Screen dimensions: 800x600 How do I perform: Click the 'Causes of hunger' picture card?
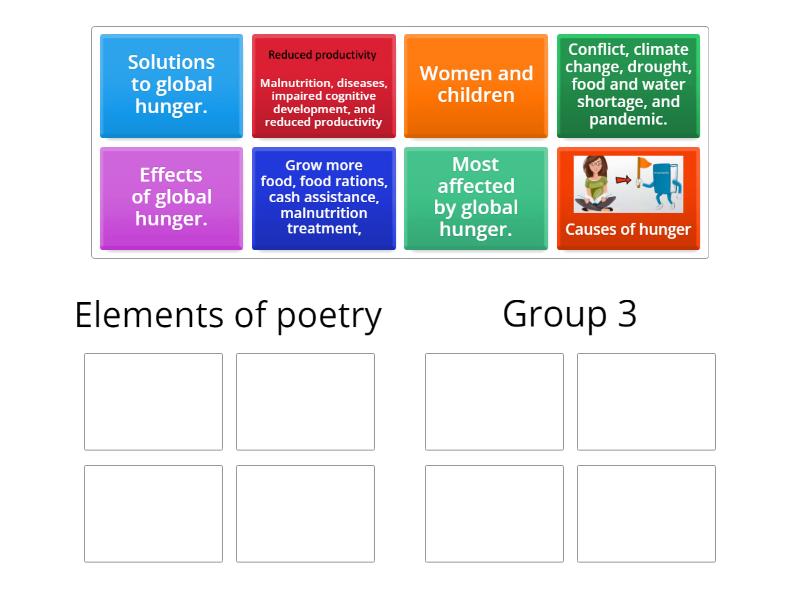[628, 198]
